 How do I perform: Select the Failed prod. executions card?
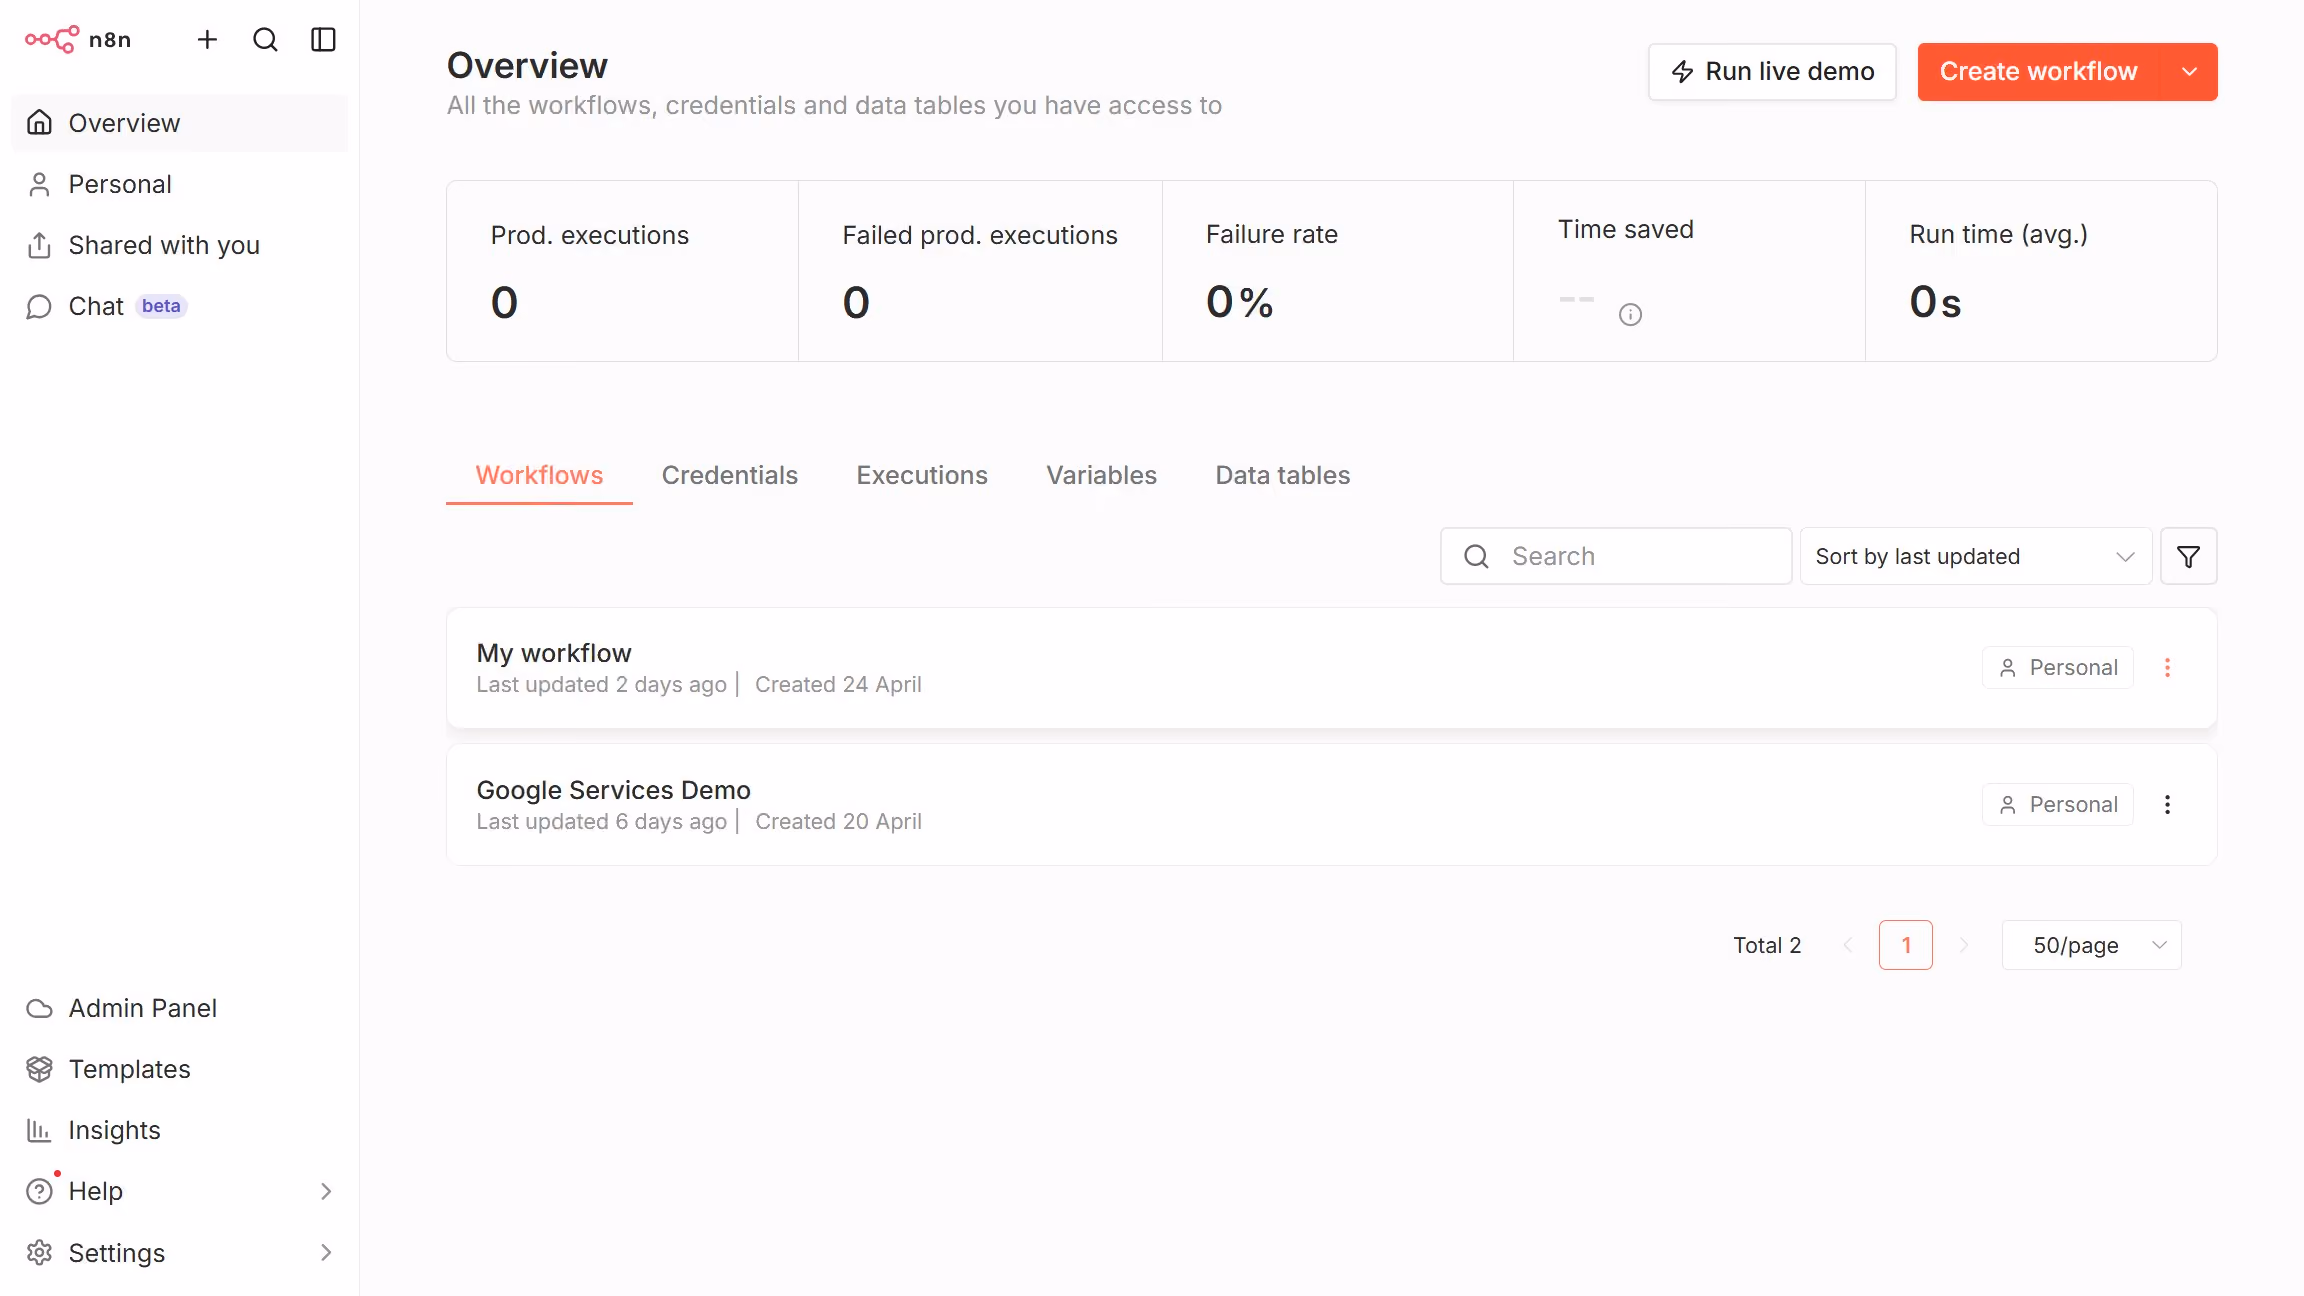[980, 271]
